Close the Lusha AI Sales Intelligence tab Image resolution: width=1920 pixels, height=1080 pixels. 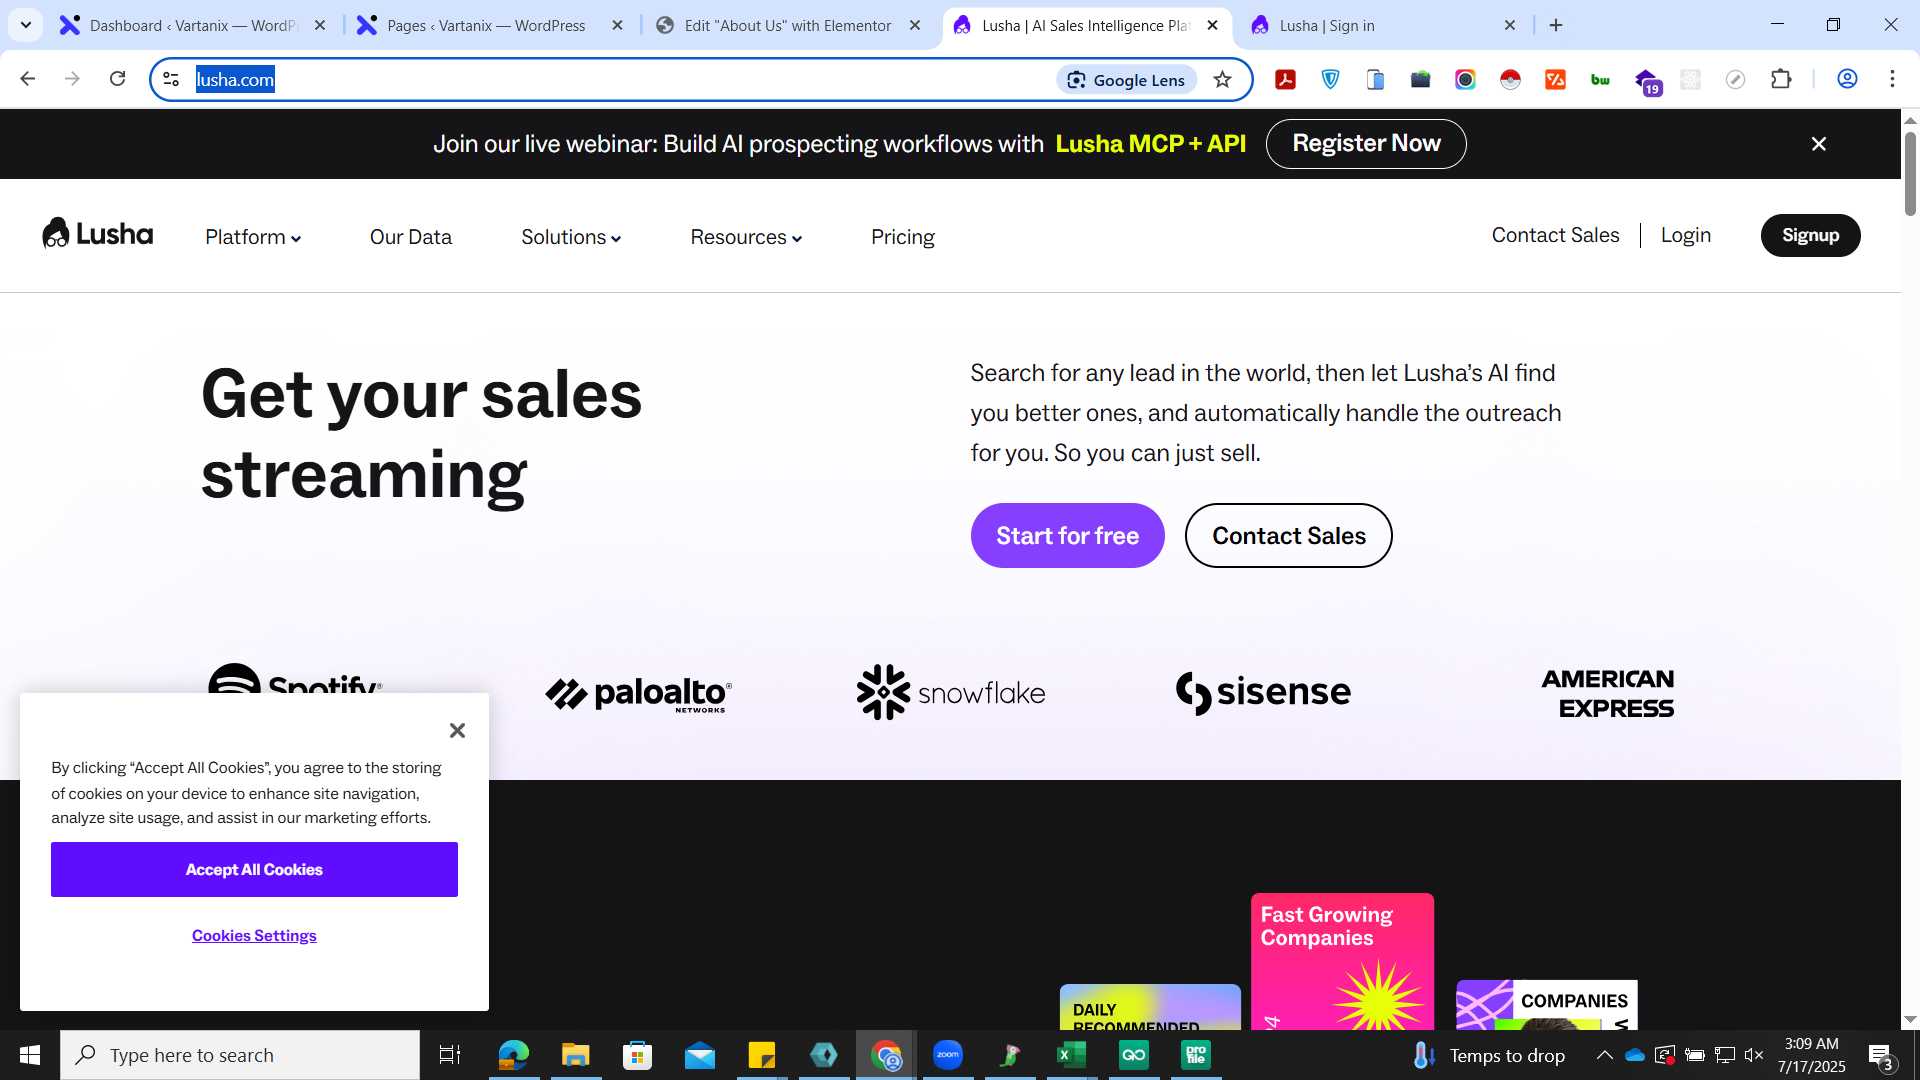tap(1213, 25)
